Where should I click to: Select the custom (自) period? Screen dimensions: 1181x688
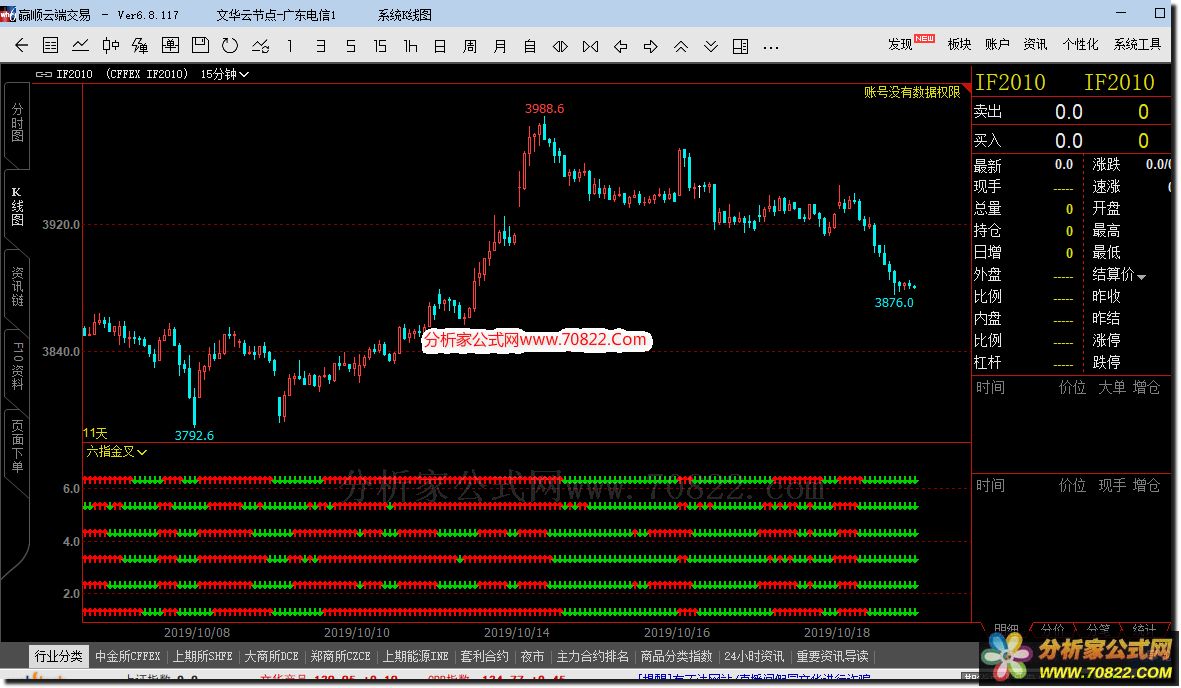click(529, 46)
